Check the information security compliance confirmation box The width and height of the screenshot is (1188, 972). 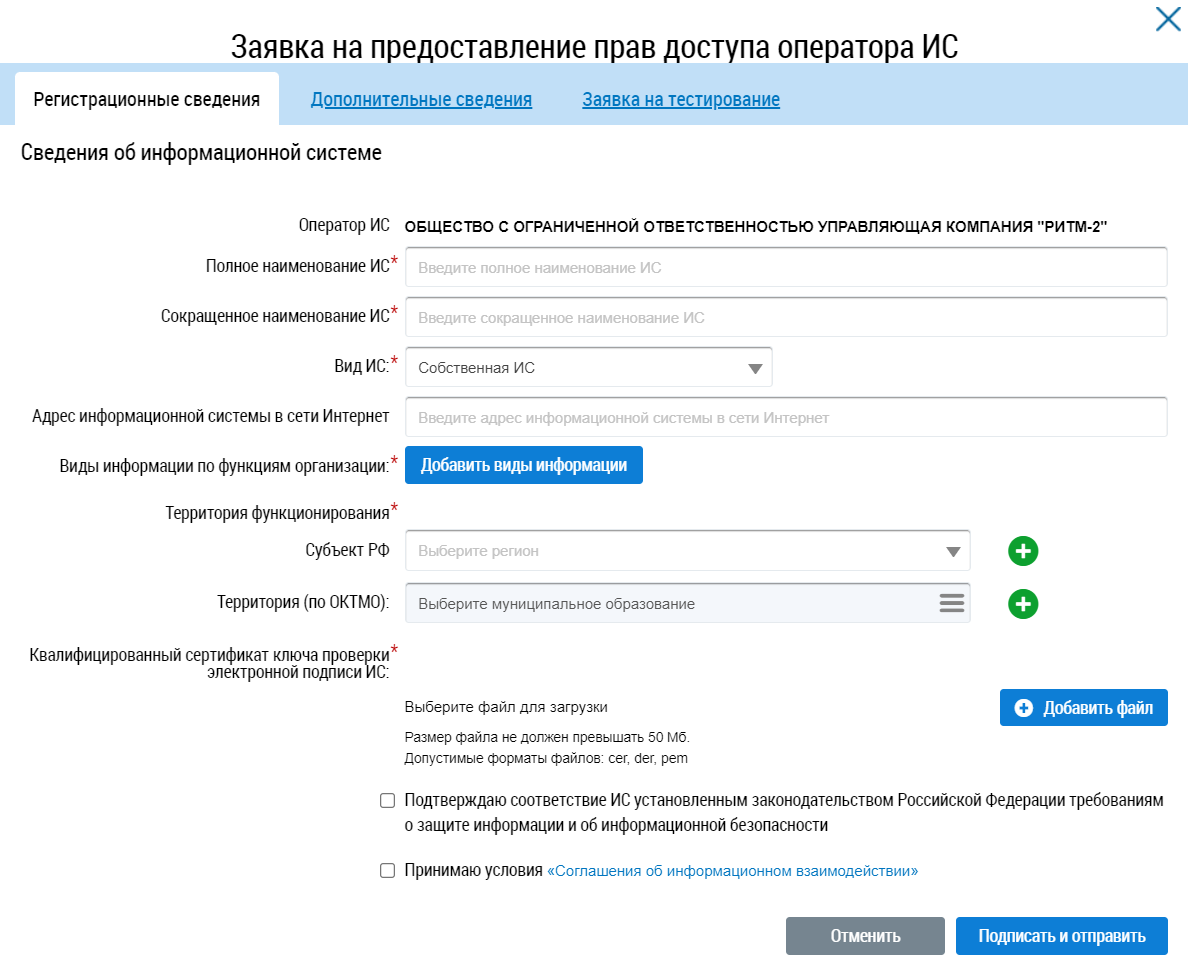(x=388, y=801)
